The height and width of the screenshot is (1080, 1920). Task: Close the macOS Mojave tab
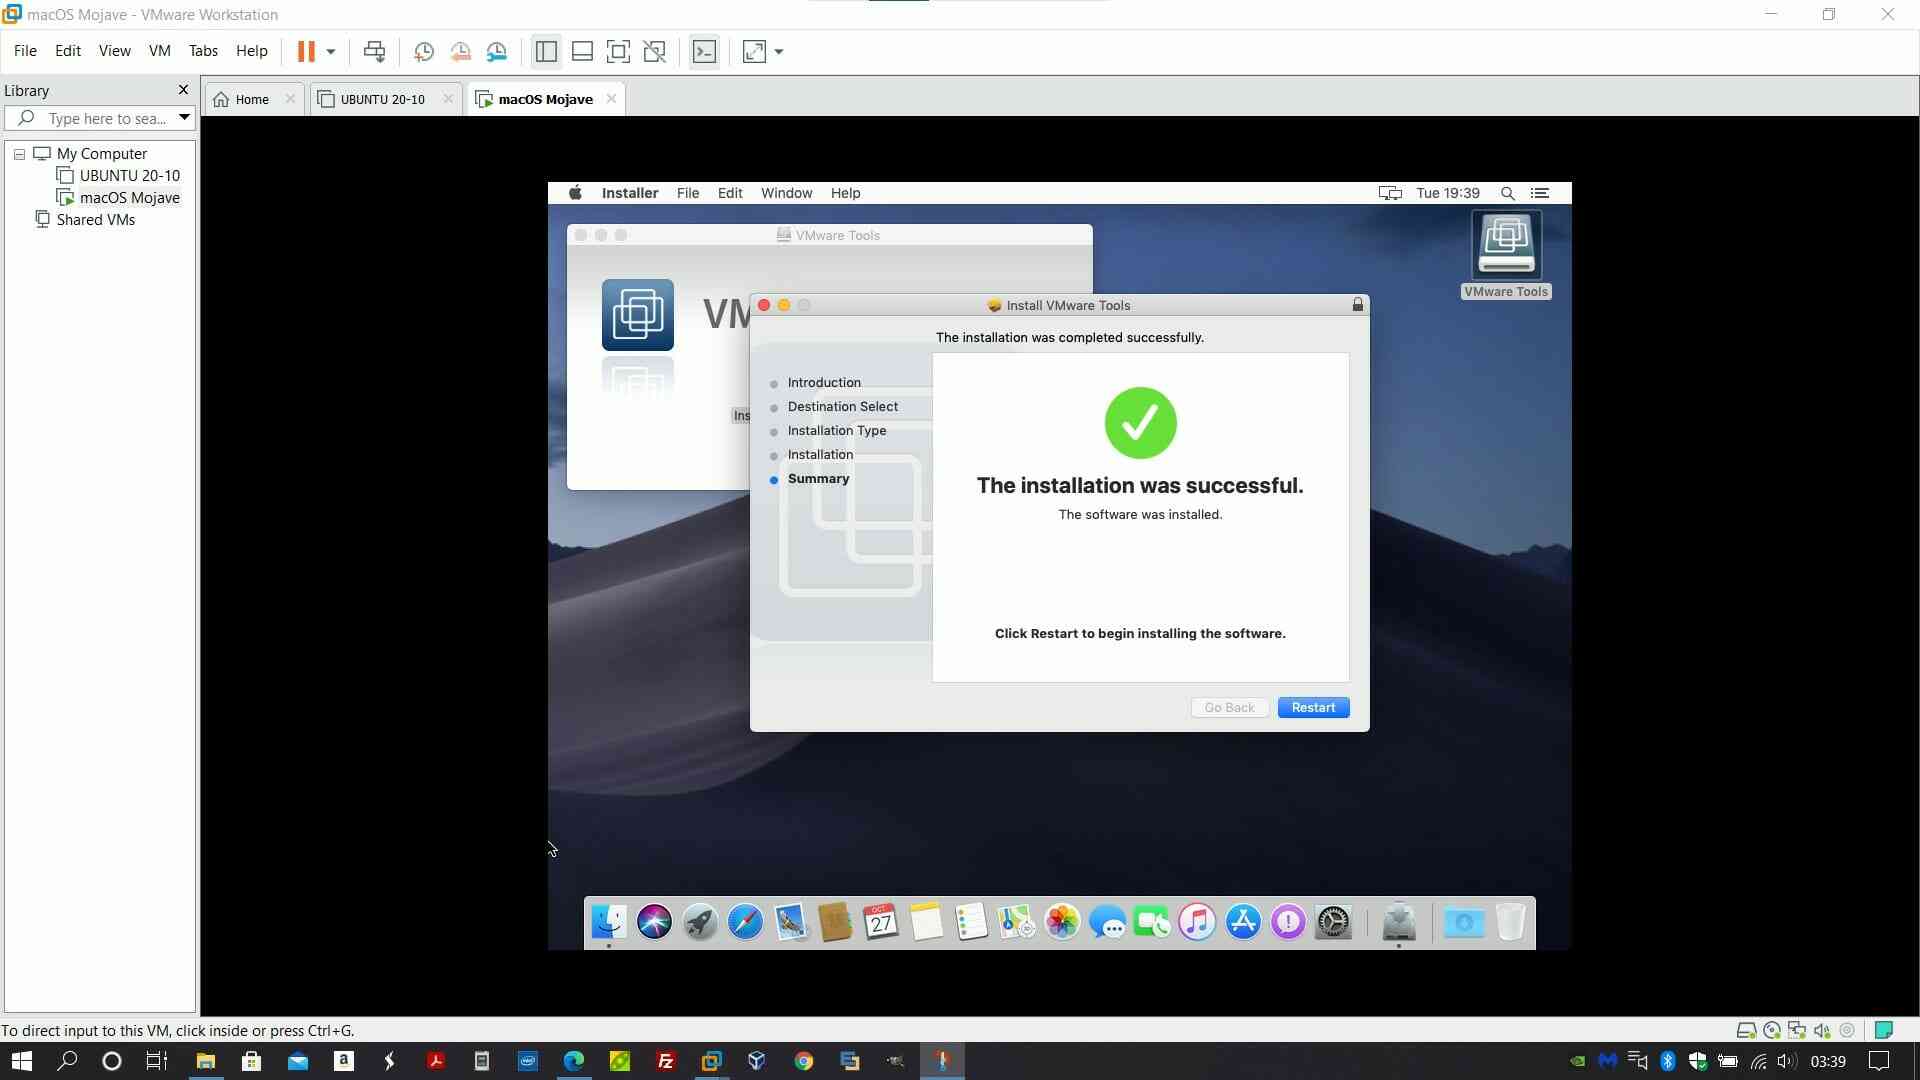point(611,99)
